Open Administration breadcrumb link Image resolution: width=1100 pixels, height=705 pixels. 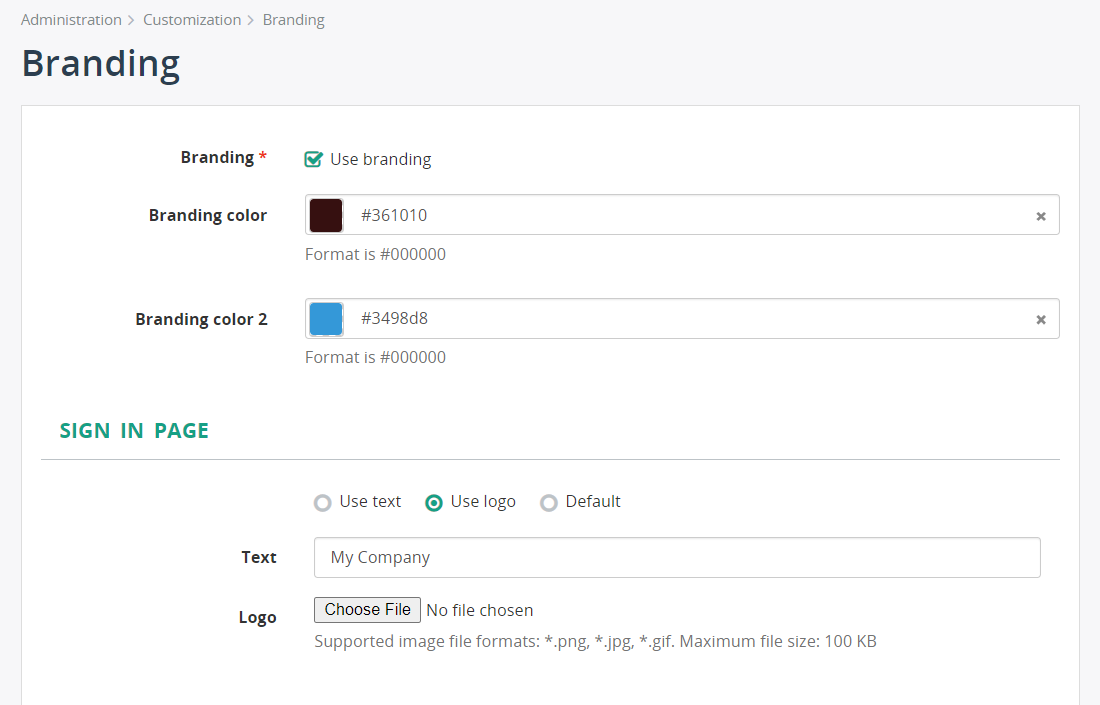pyautogui.click(x=71, y=20)
